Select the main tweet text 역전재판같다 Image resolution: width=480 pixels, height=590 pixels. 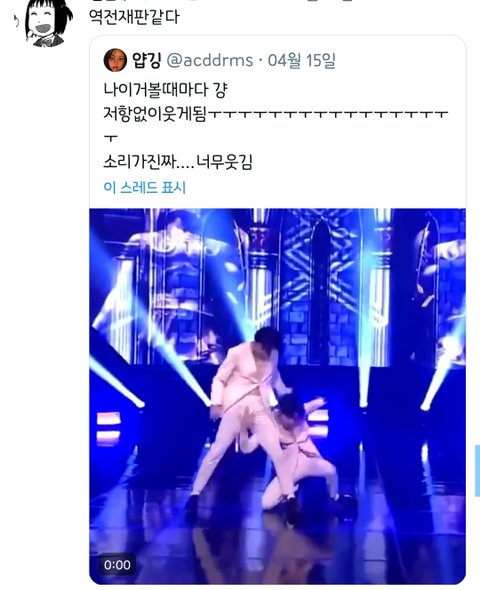click(134, 17)
